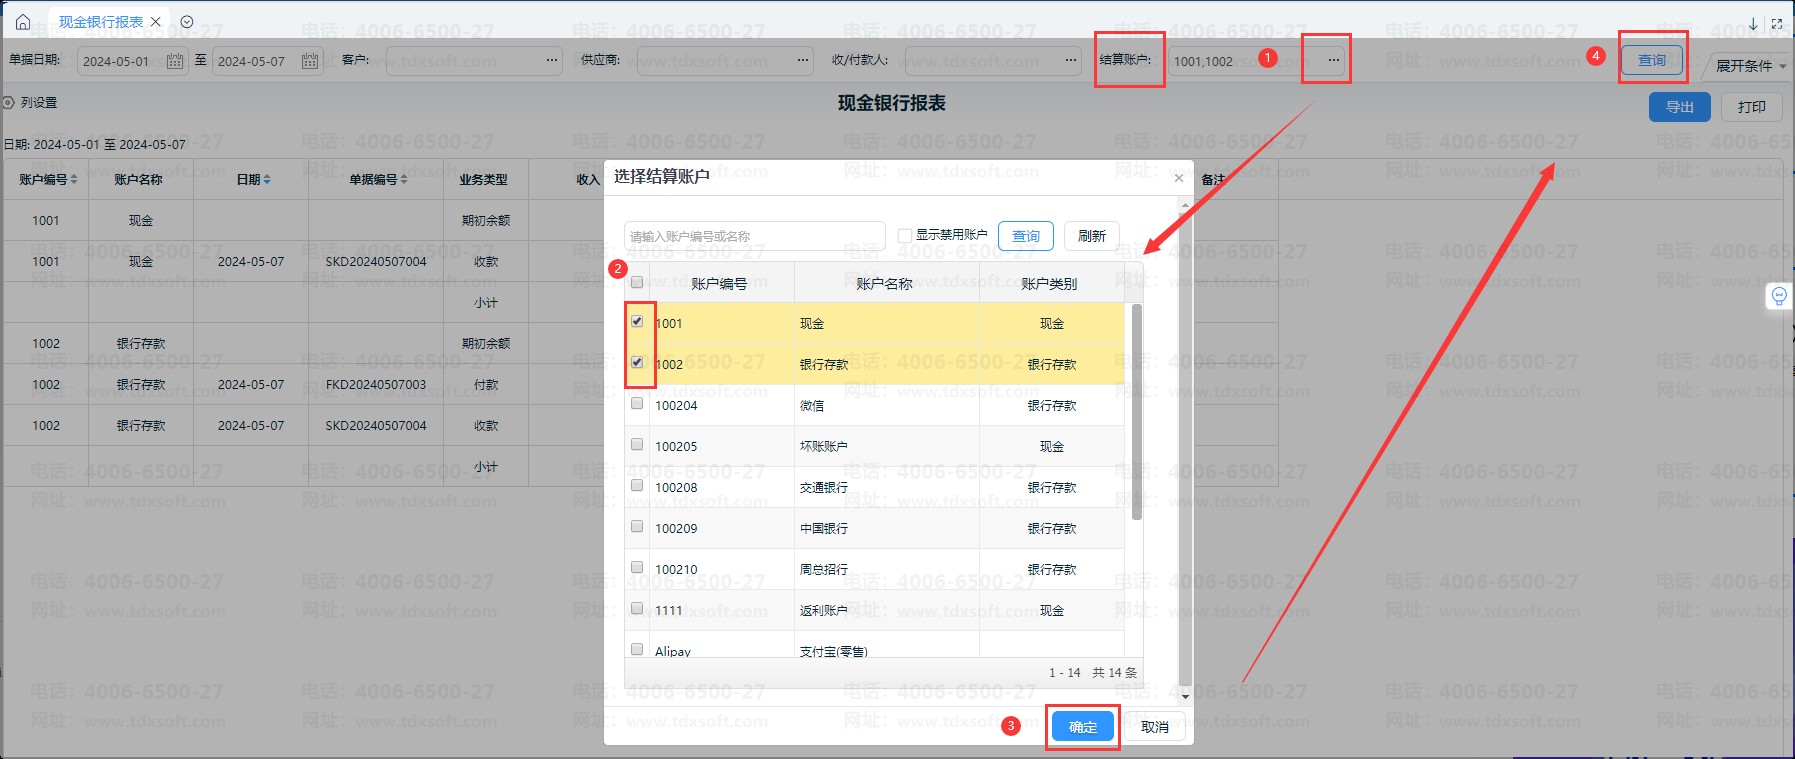Click 确定 to confirm account selection

1082,727
